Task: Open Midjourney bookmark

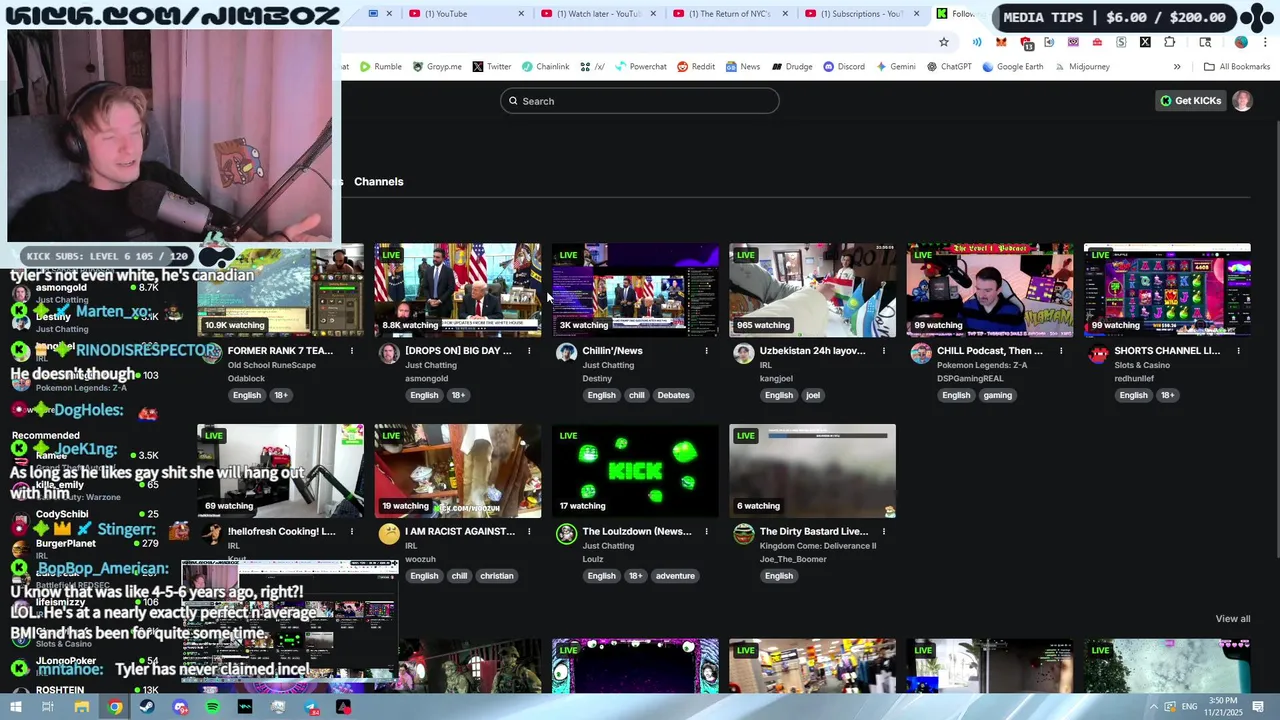Action: (1081, 67)
